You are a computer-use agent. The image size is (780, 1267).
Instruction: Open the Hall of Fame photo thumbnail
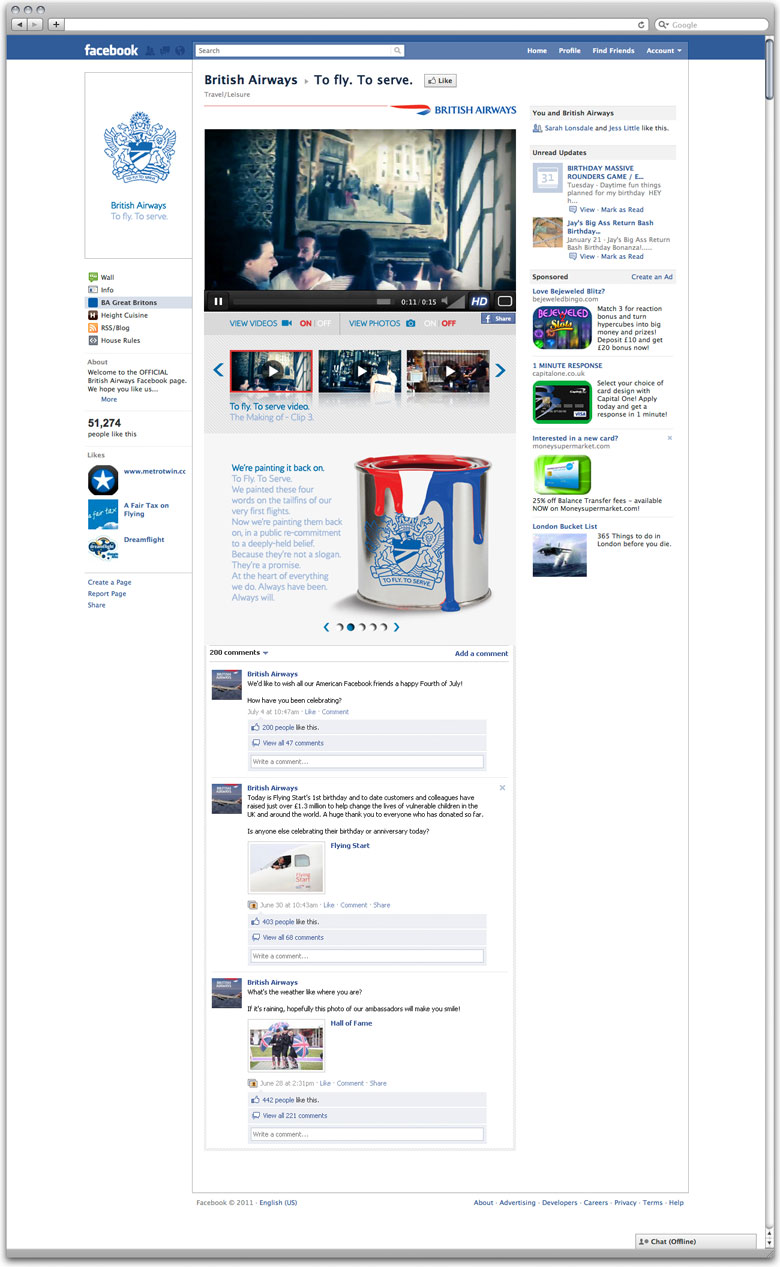pos(286,1046)
